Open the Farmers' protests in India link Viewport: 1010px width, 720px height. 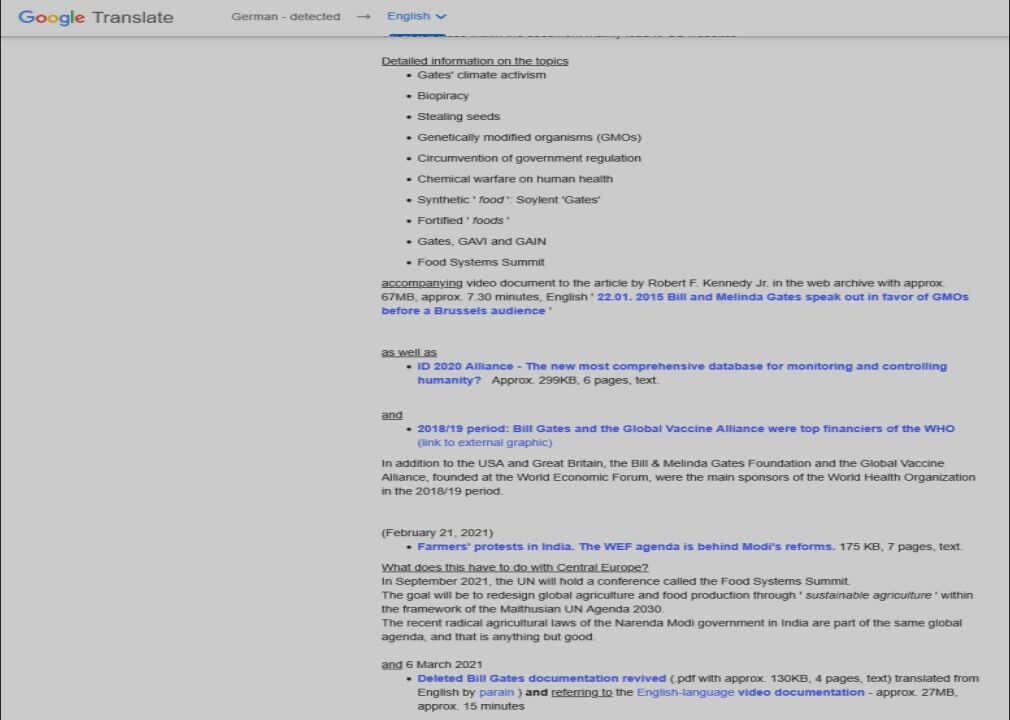pyautogui.click(x=626, y=547)
